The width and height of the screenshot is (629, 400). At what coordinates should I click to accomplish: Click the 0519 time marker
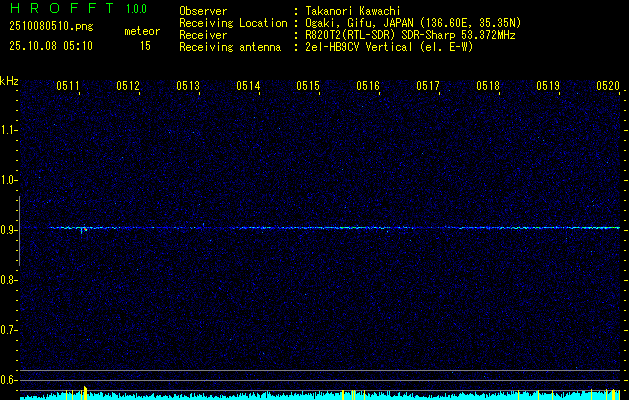tap(548, 86)
